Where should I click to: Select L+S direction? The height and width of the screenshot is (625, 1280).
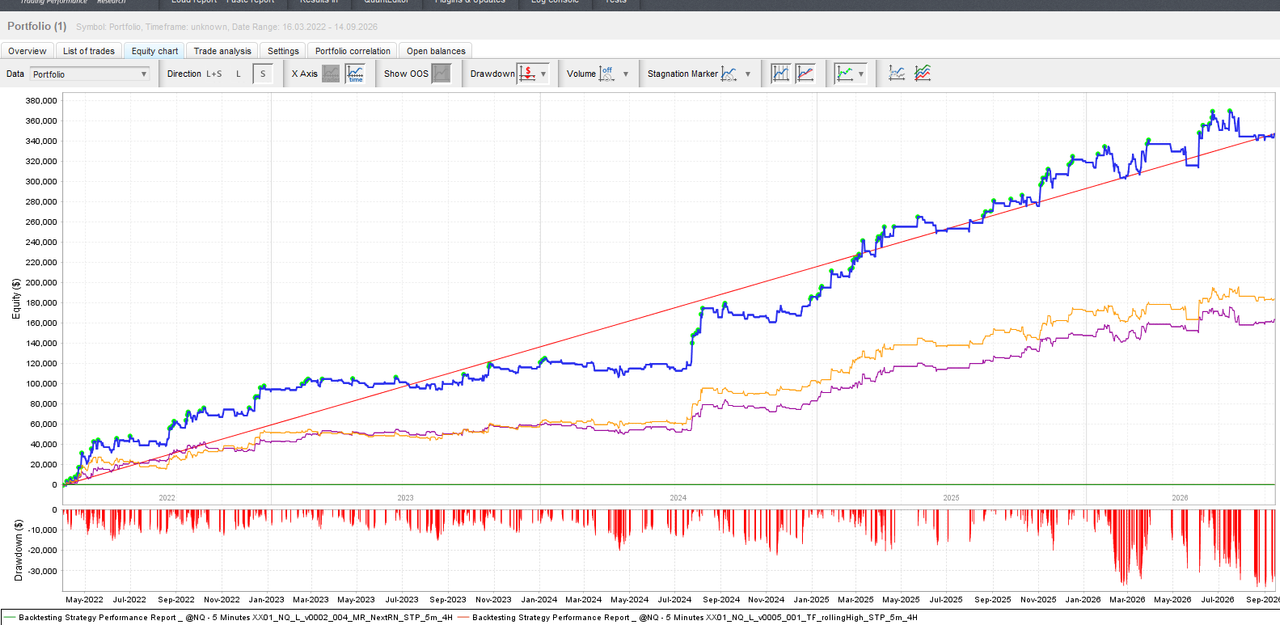tap(214, 74)
